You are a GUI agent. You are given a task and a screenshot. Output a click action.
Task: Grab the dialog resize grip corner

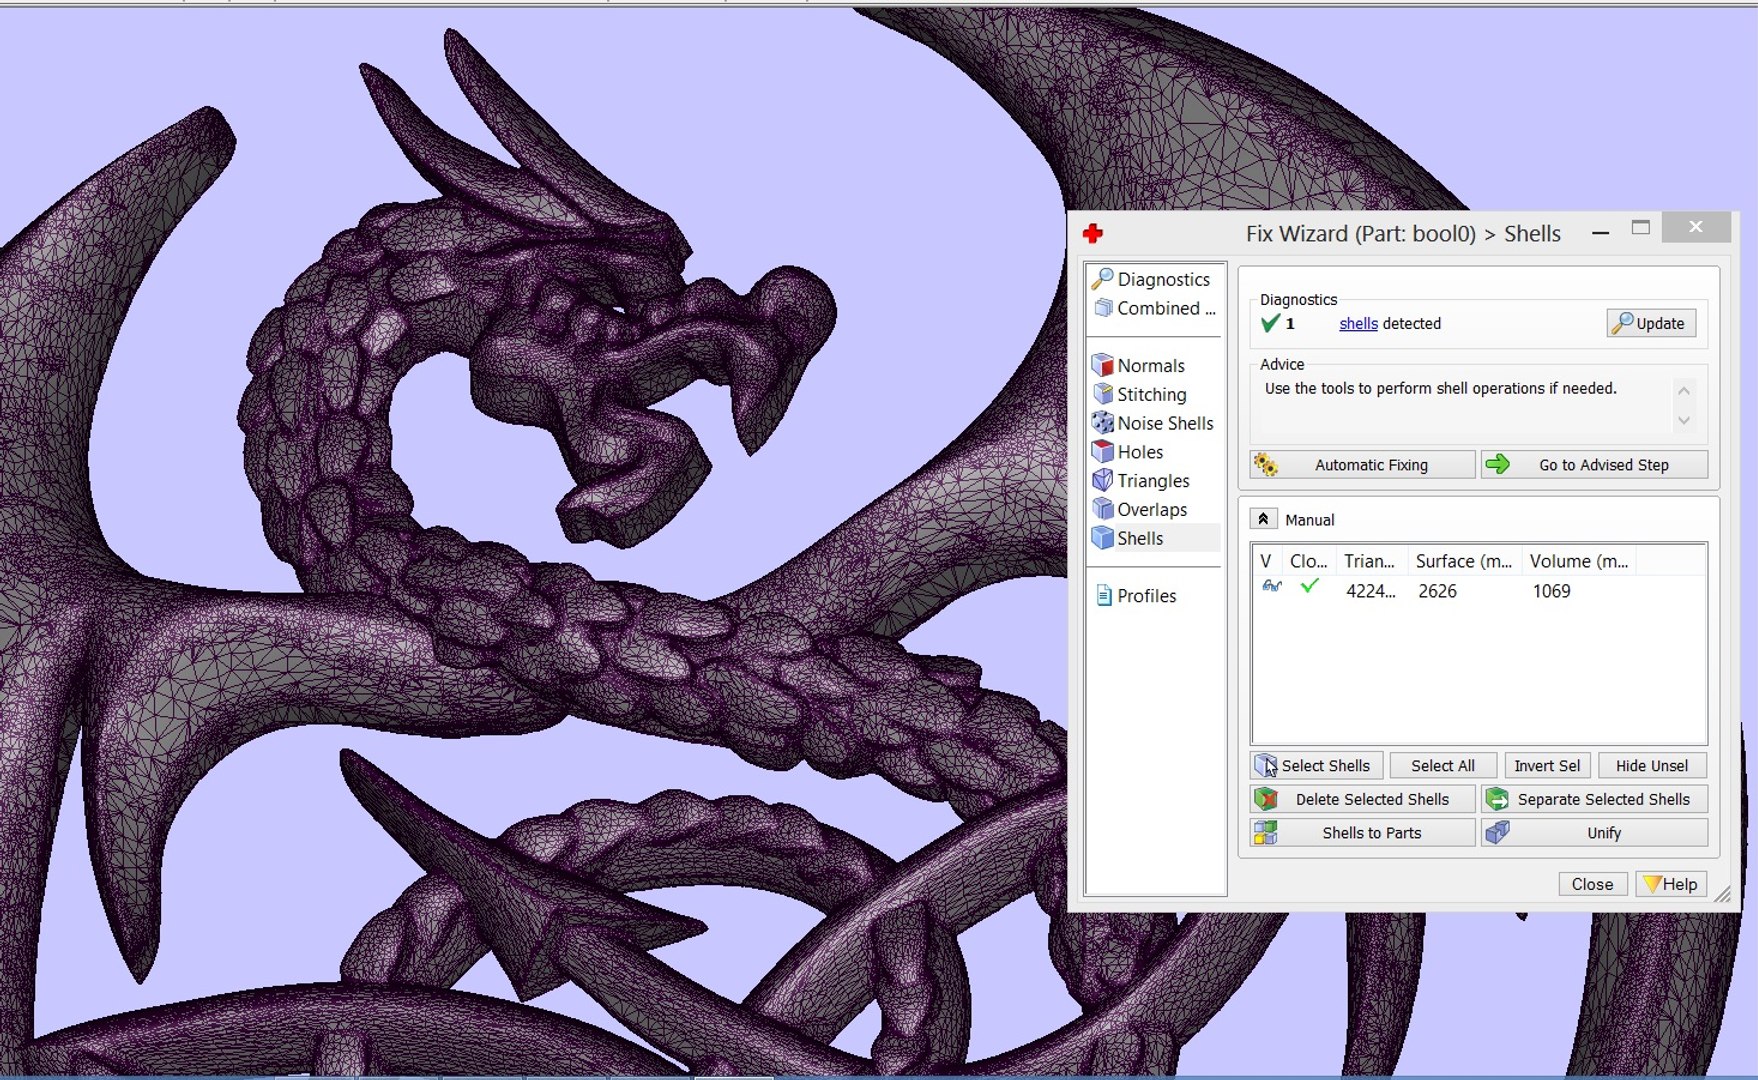click(x=1722, y=895)
